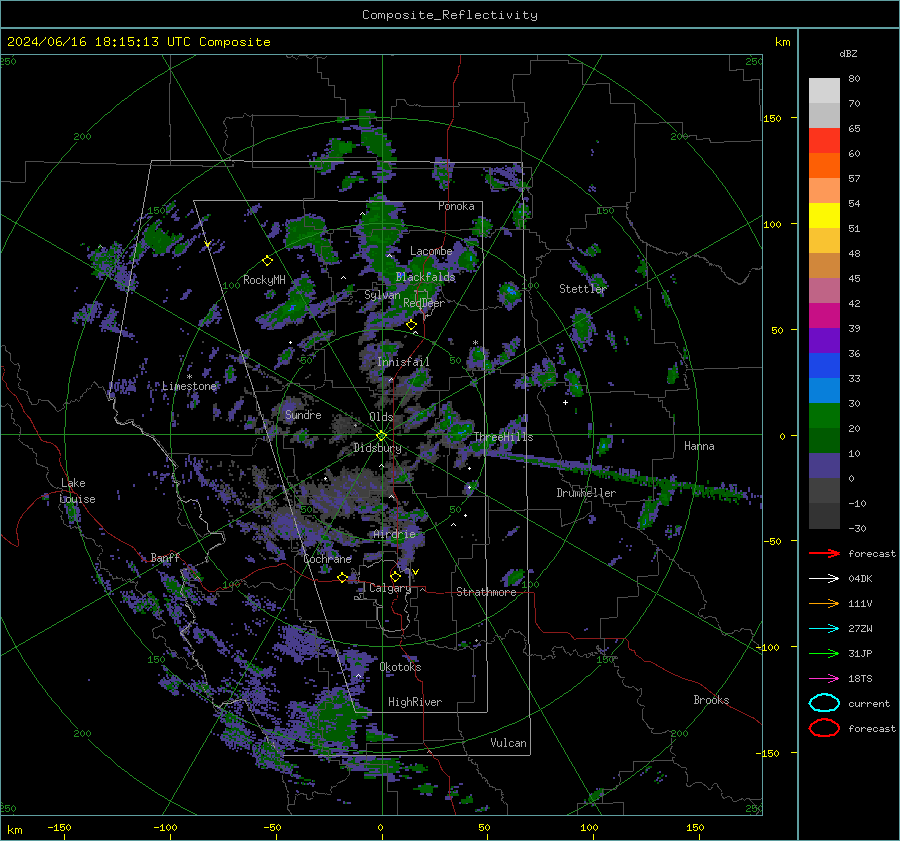Click the Lacombe city label

(431, 251)
